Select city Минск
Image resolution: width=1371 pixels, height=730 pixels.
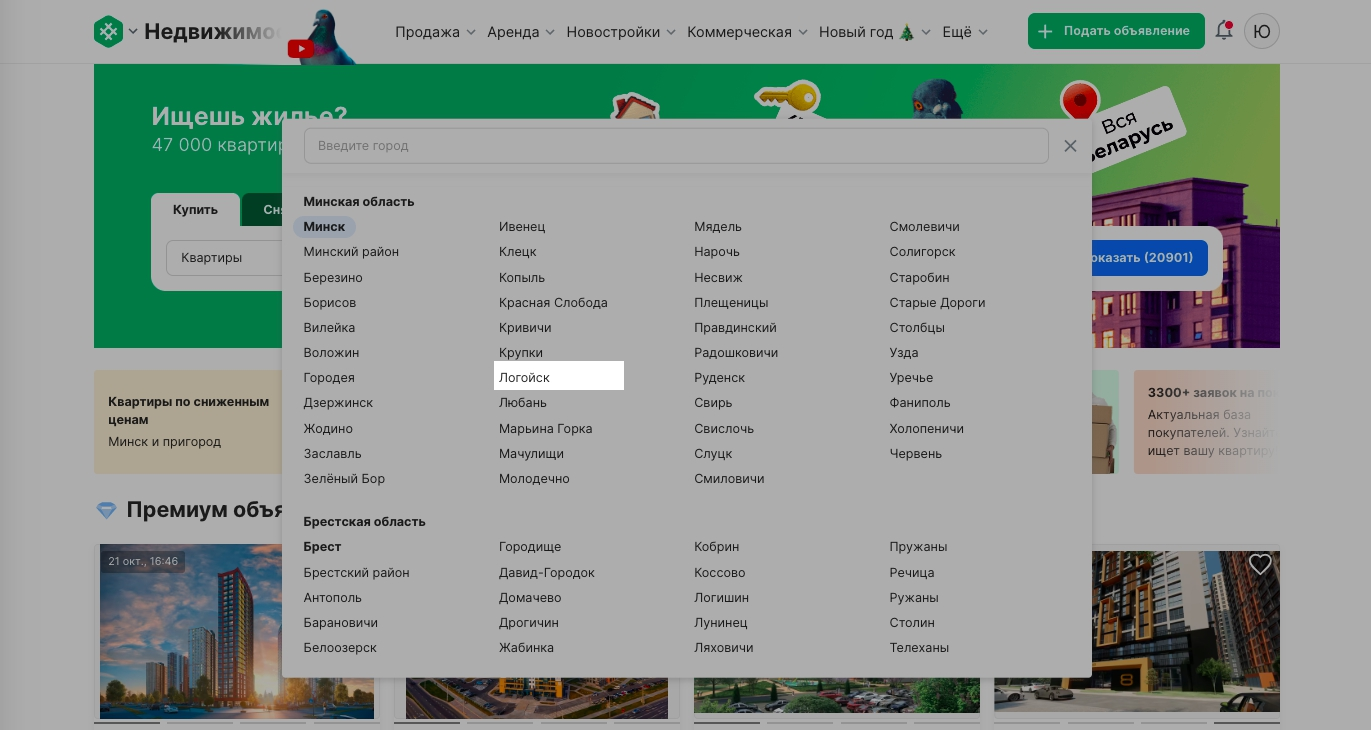click(324, 227)
